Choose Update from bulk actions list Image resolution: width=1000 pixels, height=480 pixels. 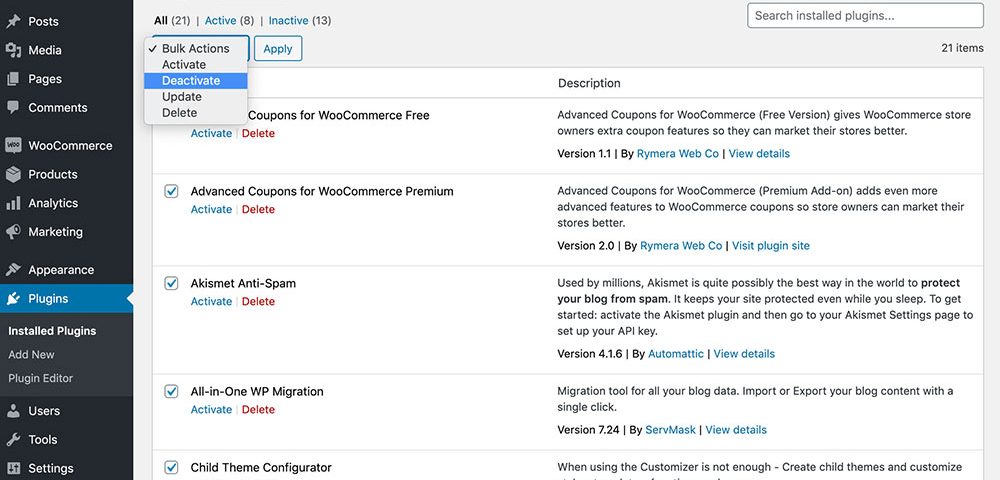click(x=196, y=96)
